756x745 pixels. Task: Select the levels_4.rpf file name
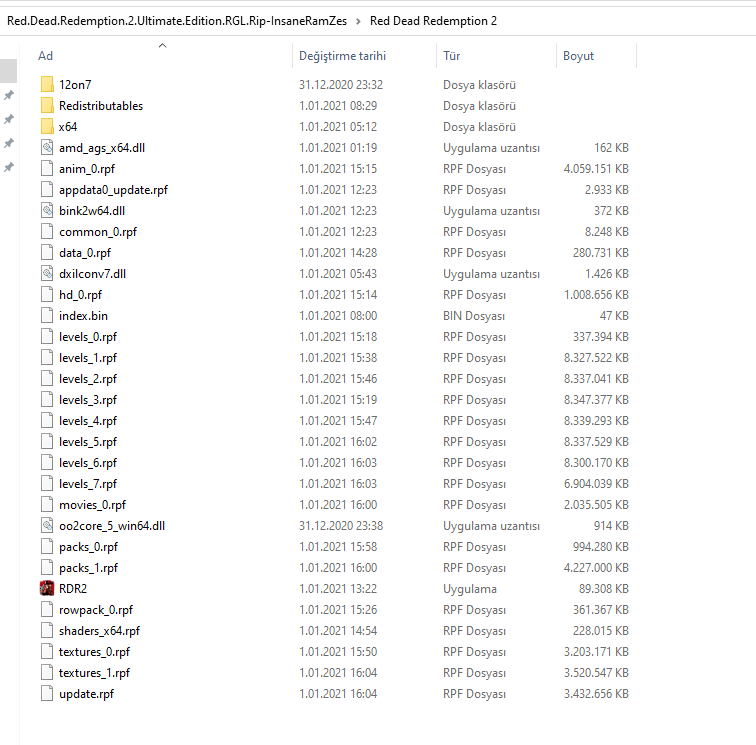coord(88,420)
